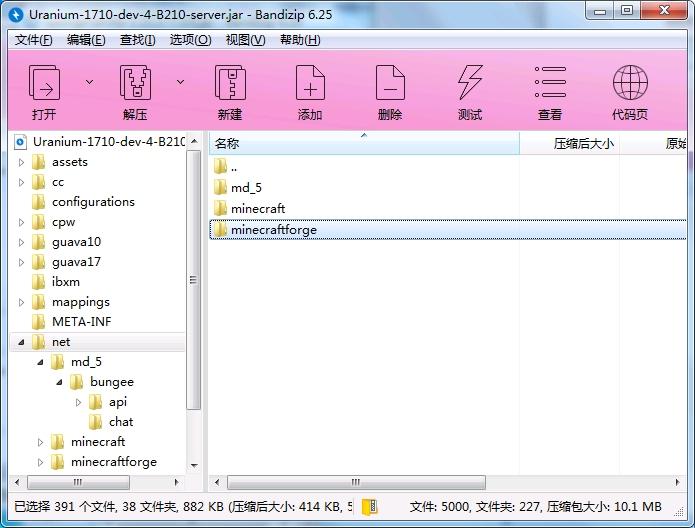Sort by 名称 column header
The image size is (695, 528).
tap(364, 143)
